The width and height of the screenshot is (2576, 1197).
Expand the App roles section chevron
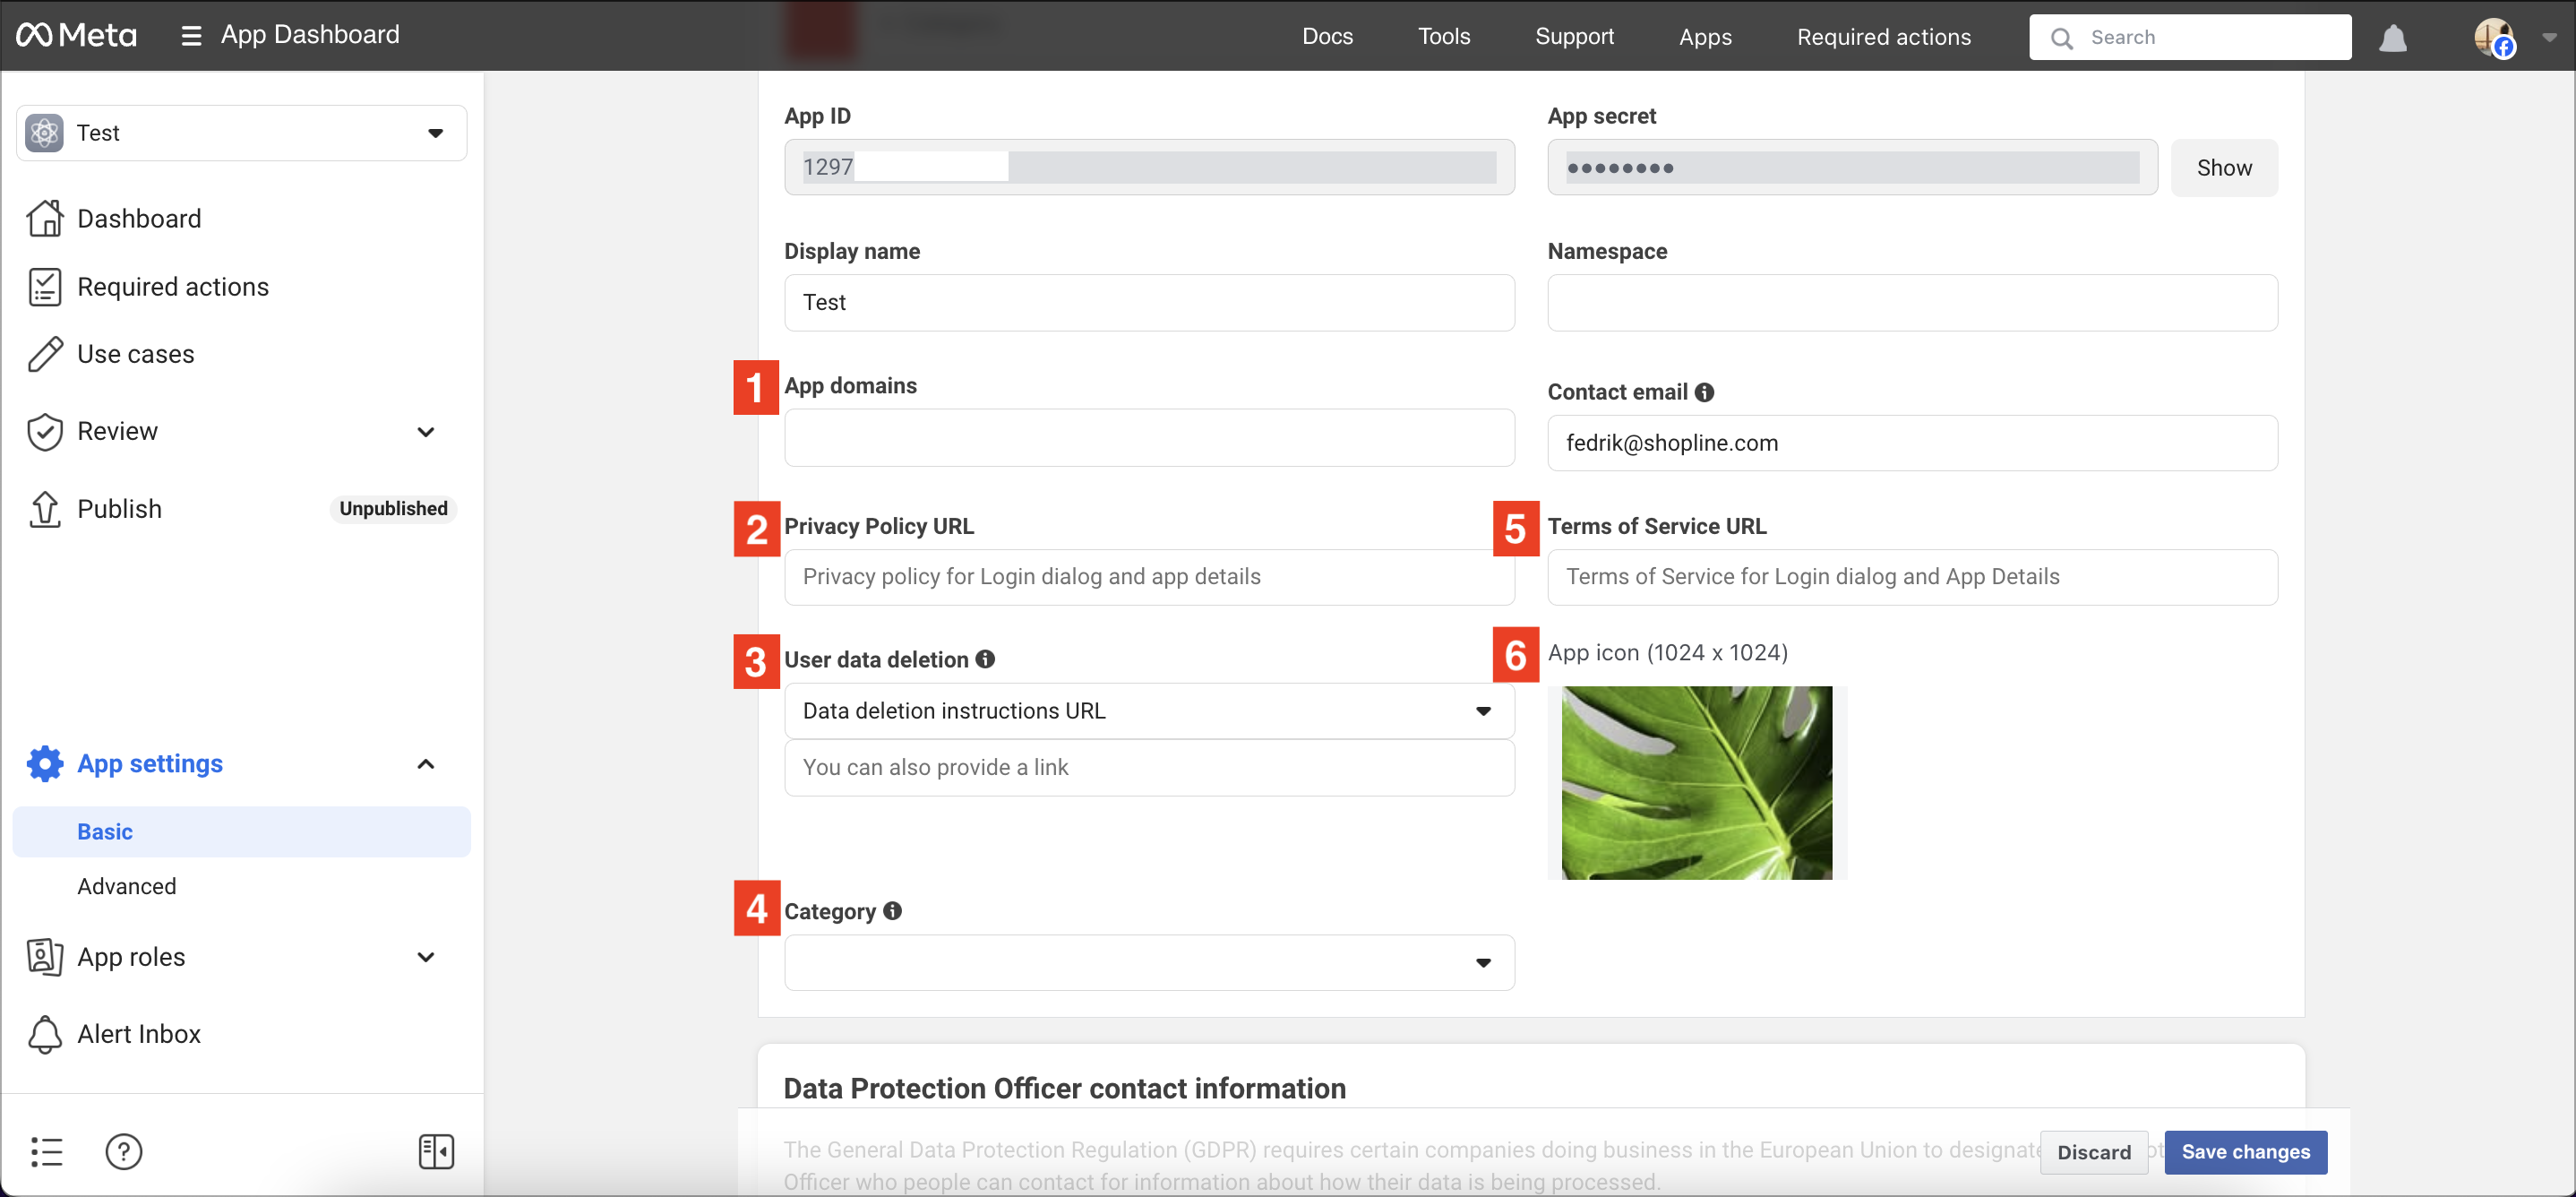(x=426, y=956)
